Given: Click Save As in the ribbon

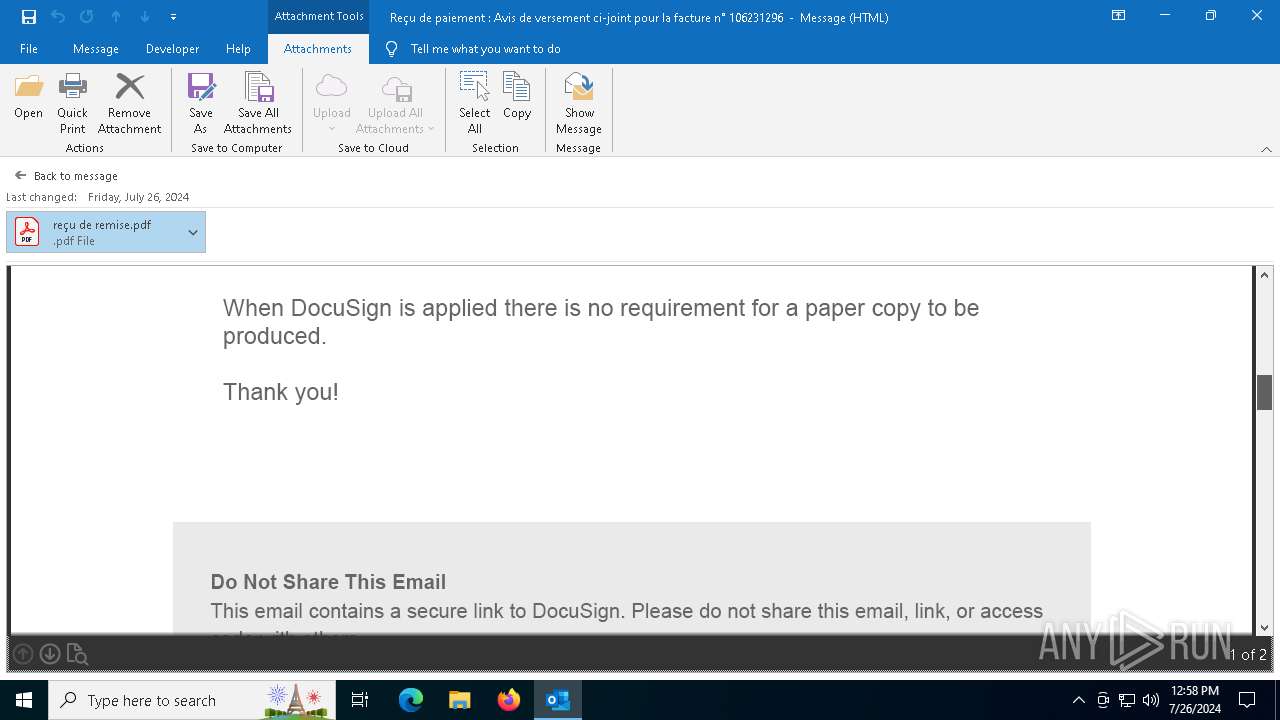Looking at the screenshot, I should click(201, 104).
